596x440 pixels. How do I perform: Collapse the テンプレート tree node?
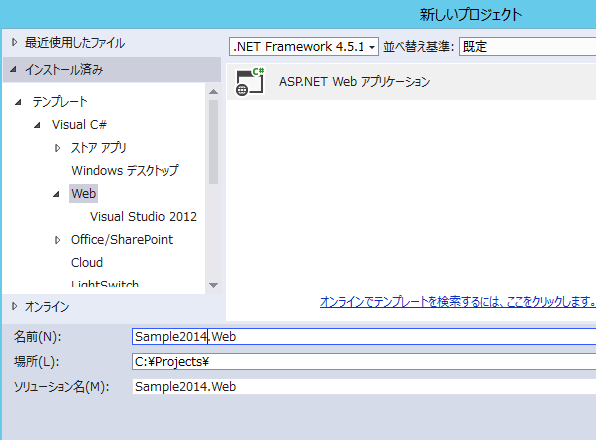pos(18,102)
